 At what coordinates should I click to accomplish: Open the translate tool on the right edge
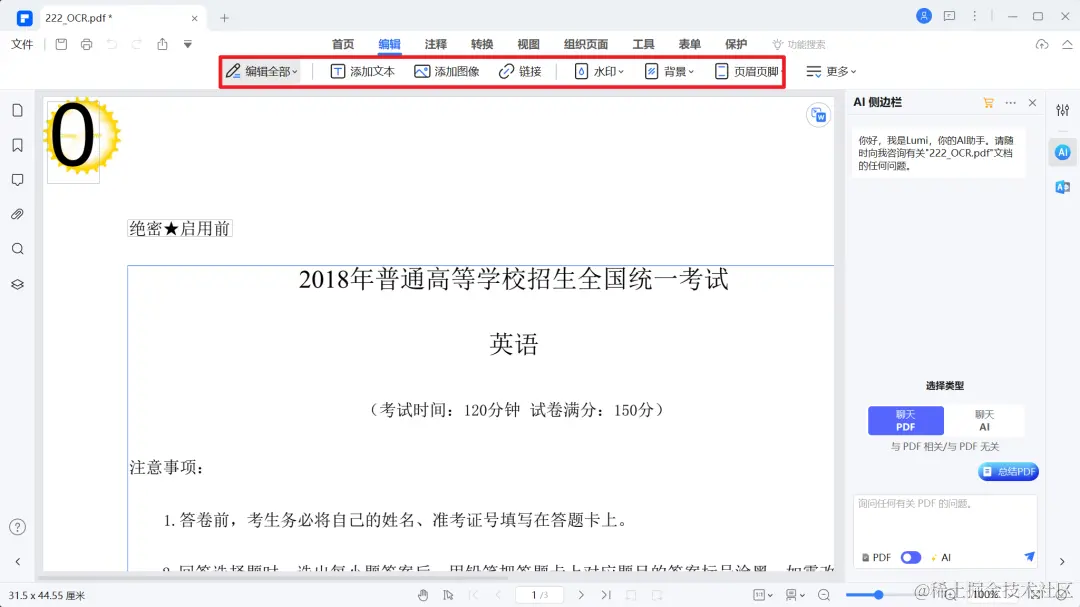[x=1062, y=185]
